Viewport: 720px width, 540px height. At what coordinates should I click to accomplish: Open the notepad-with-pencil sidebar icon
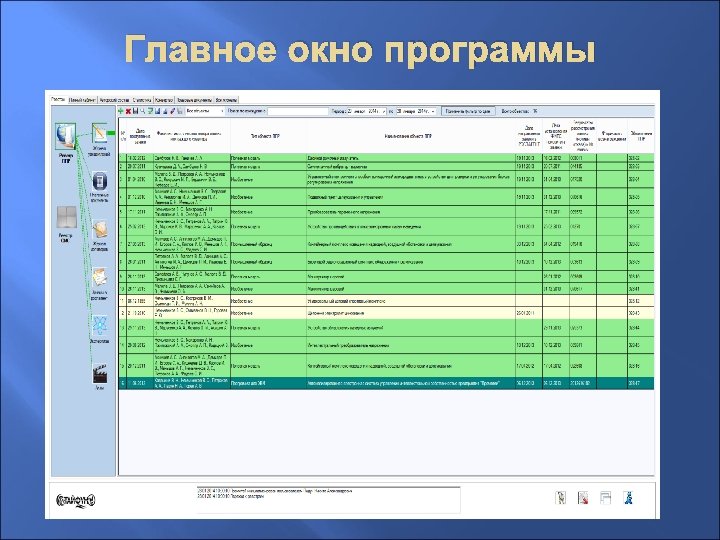[x=99, y=134]
